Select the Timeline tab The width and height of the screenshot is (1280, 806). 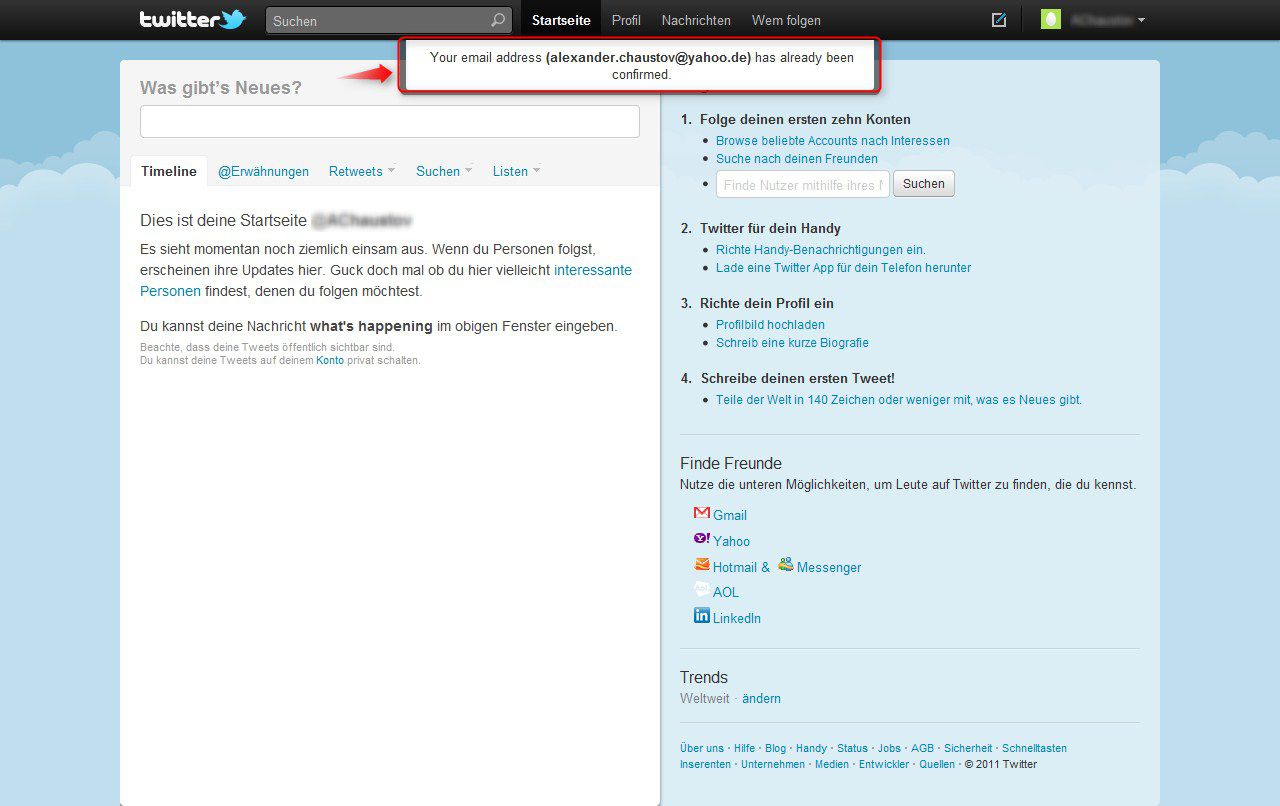click(169, 171)
